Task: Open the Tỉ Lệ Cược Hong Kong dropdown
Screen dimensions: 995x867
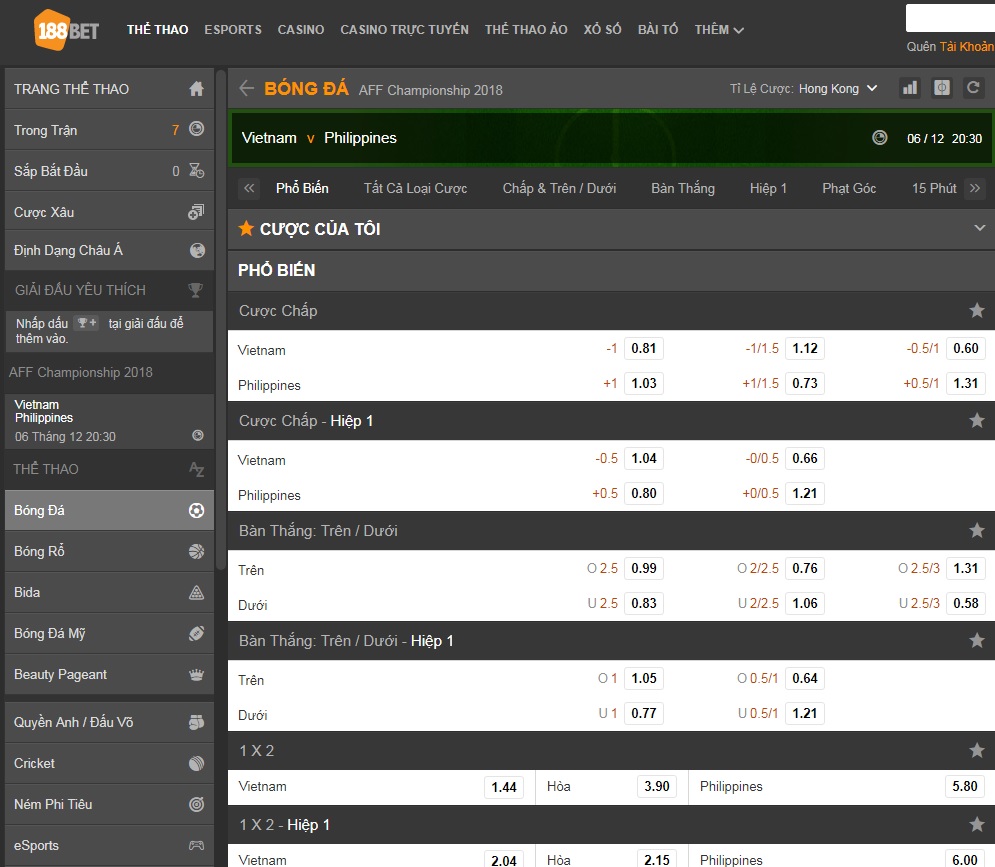Action: (x=838, y=89)
